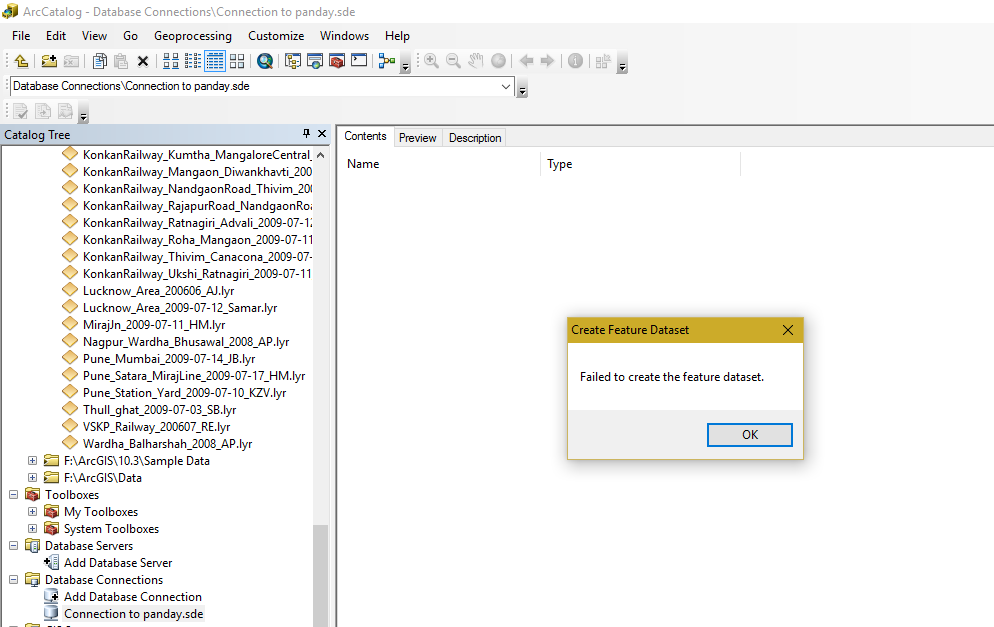Open the Help menu
Screen dimensions: 994x627
397,36
